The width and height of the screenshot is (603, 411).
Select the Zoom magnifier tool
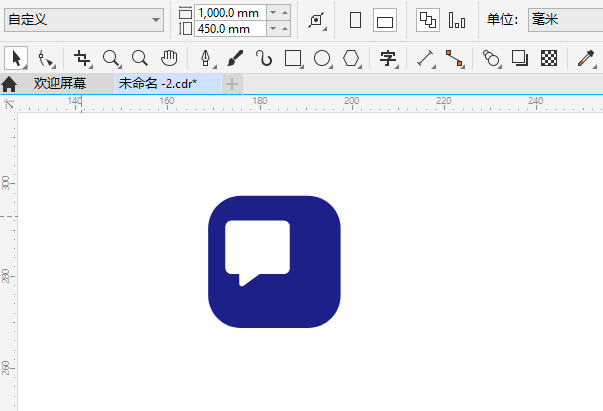[111, 58]
